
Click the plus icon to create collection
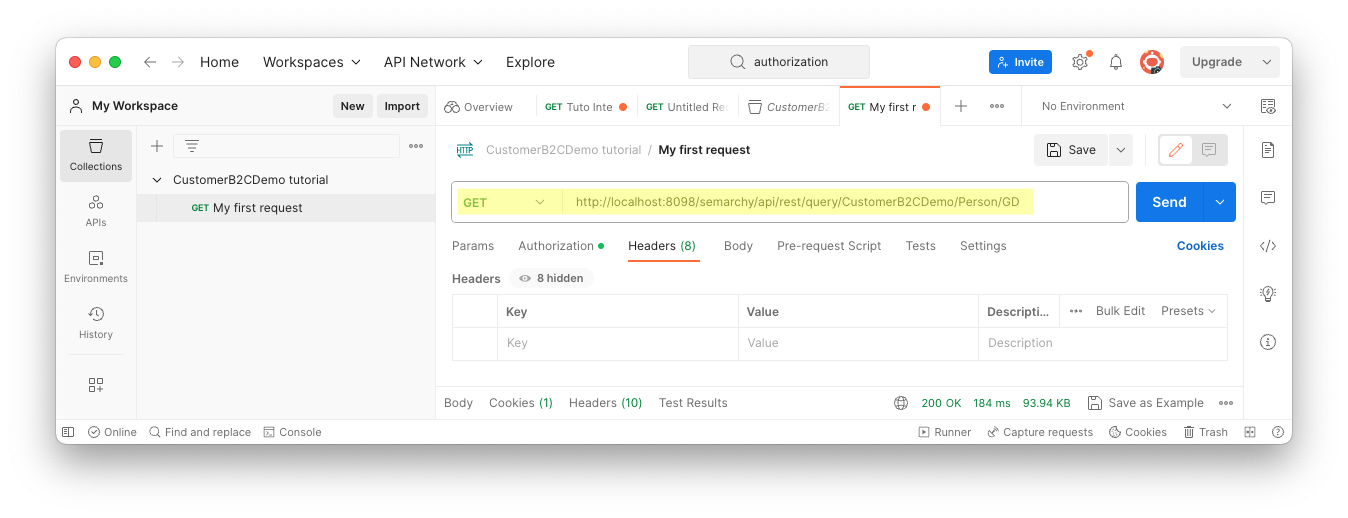157,146
